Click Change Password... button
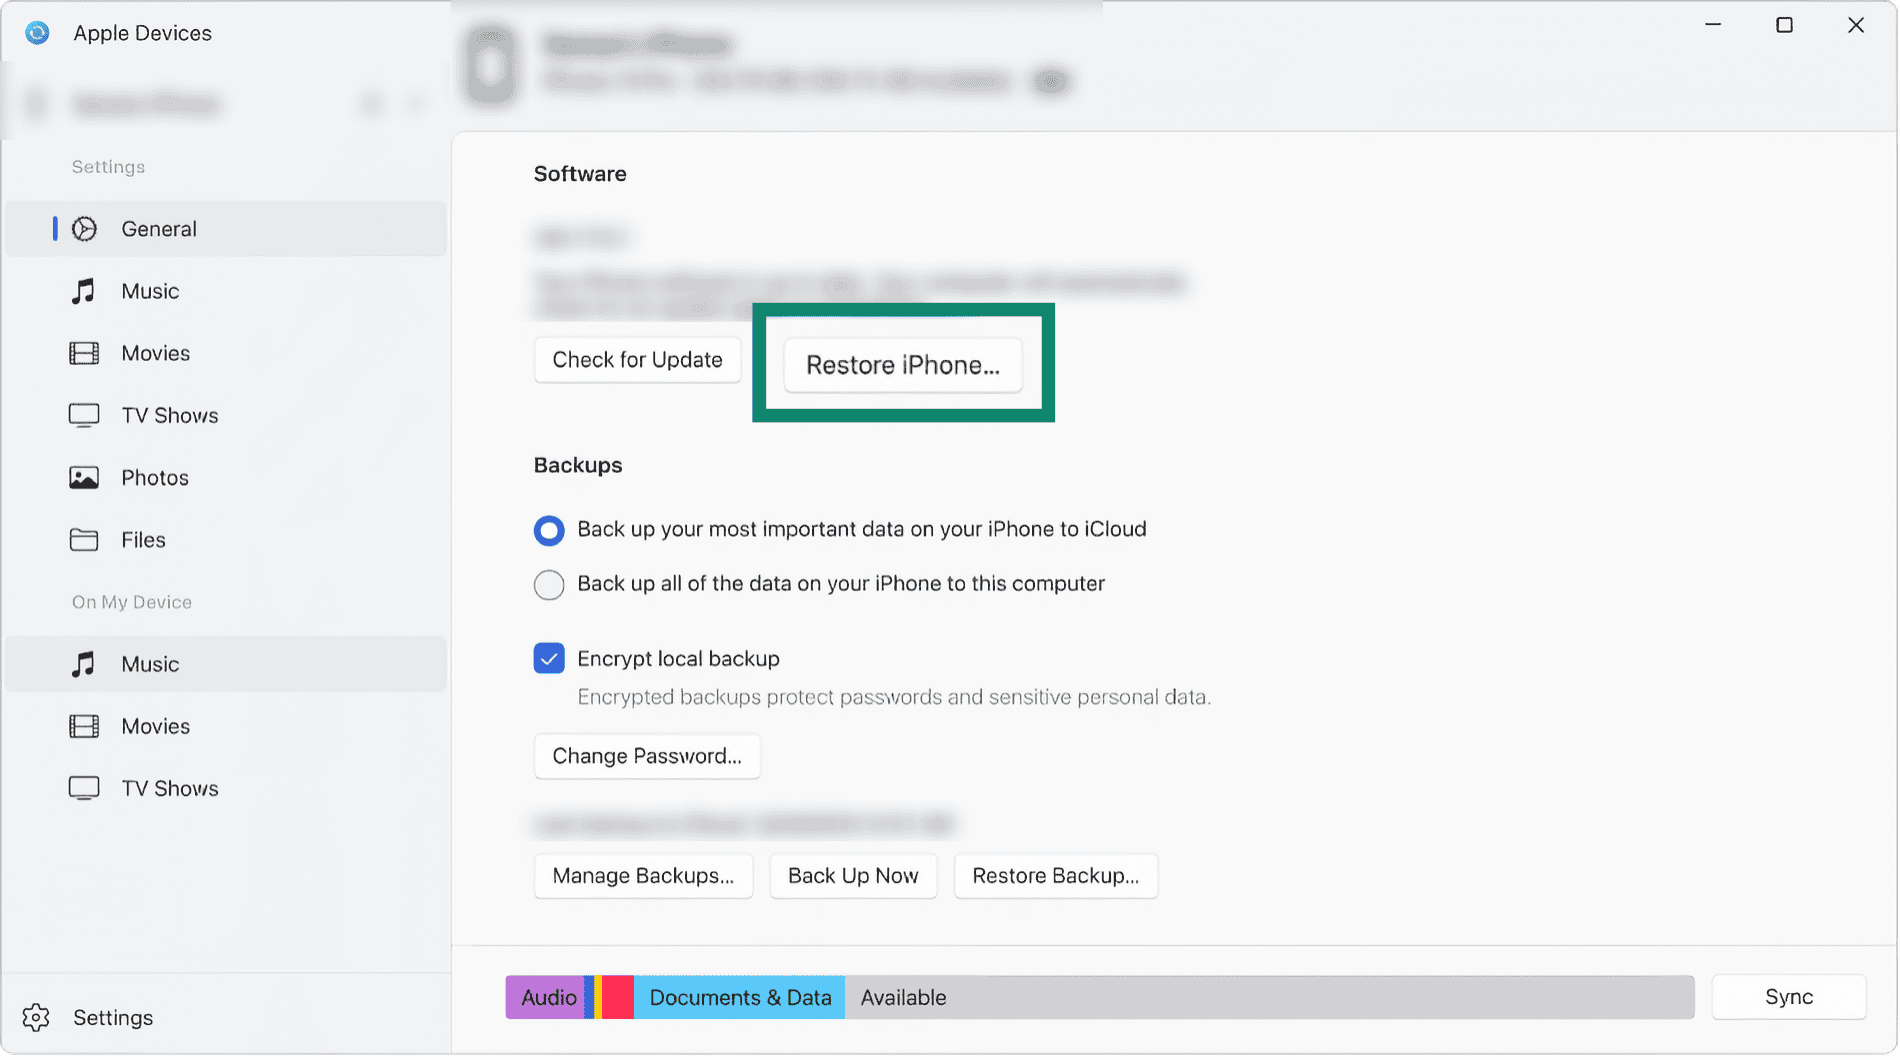This screenshot has height=1060, width=1900. [647, 756]
